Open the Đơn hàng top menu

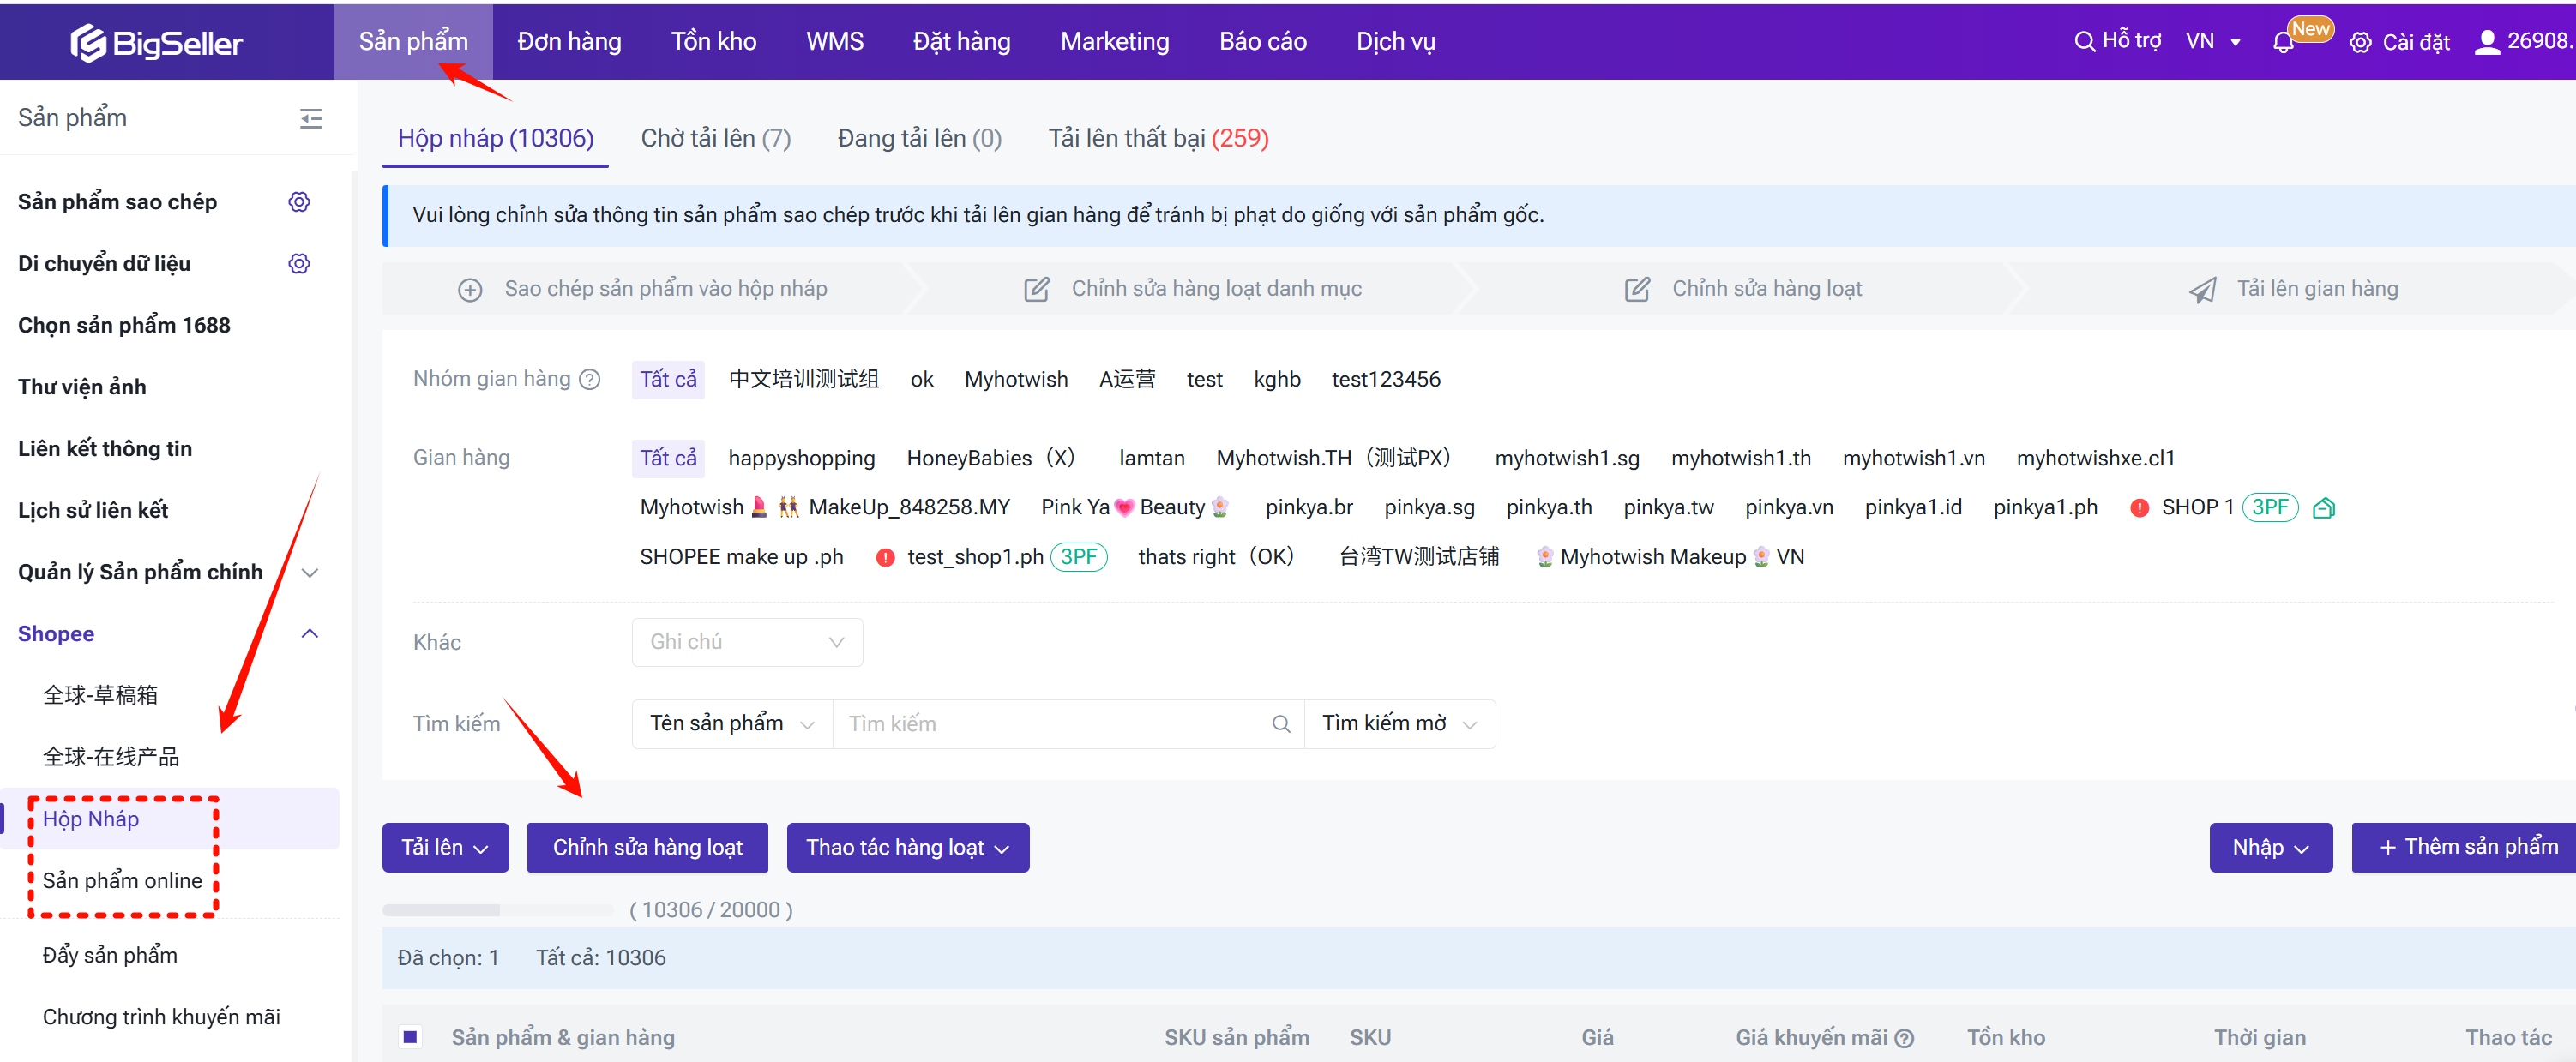(x=569, y=42)
